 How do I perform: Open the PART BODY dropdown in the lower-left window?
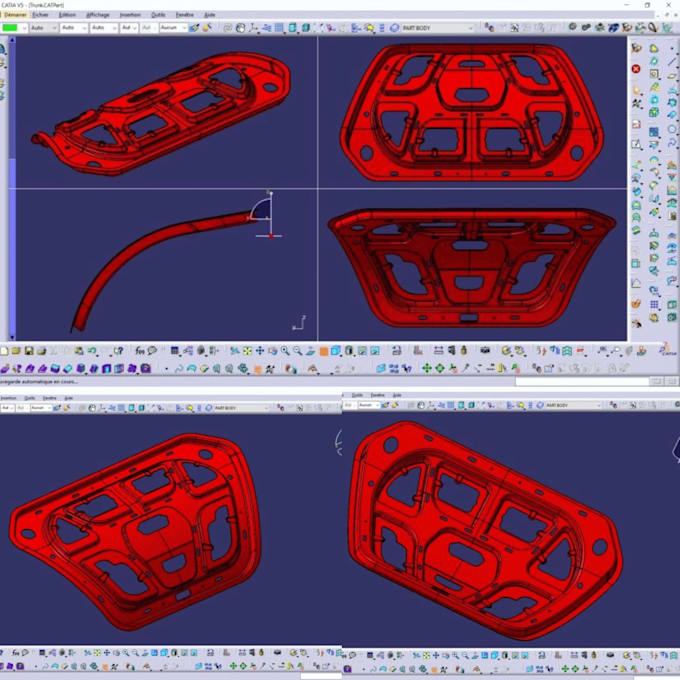click(x=241, y=408)
